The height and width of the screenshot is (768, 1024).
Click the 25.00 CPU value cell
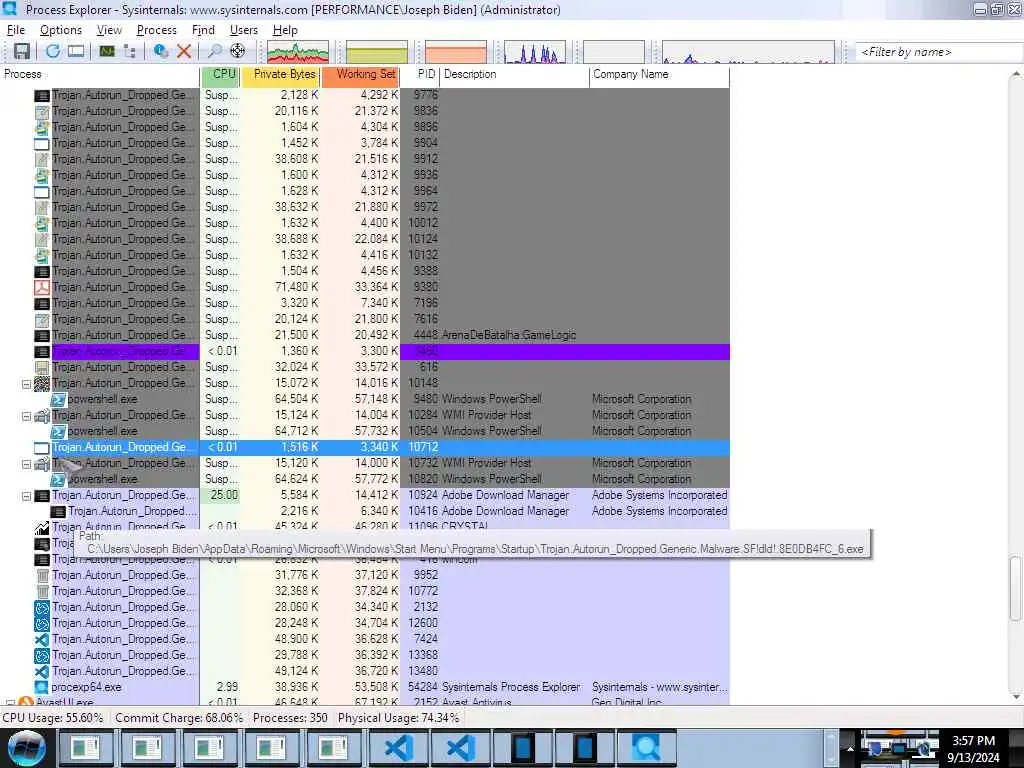point(221,495)
